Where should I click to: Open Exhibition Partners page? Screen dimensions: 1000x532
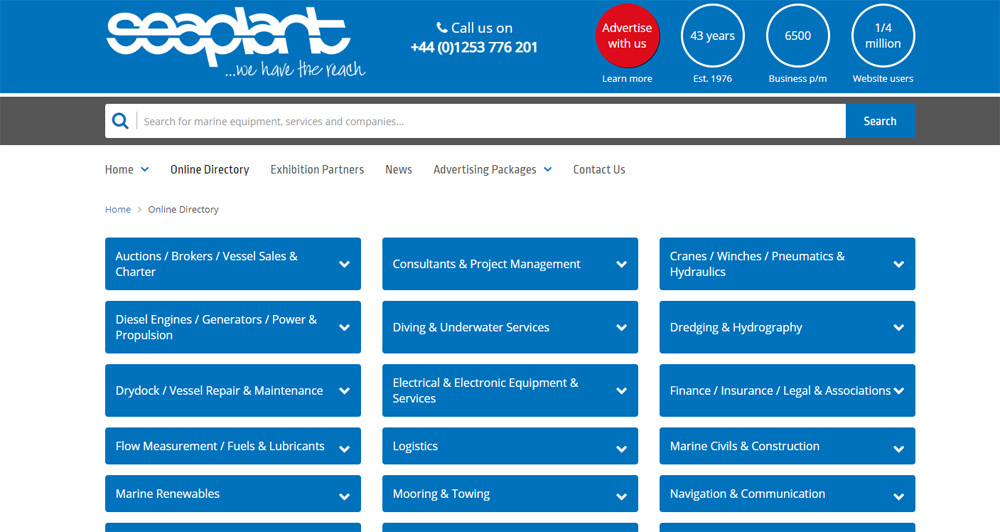coord(317,170)
